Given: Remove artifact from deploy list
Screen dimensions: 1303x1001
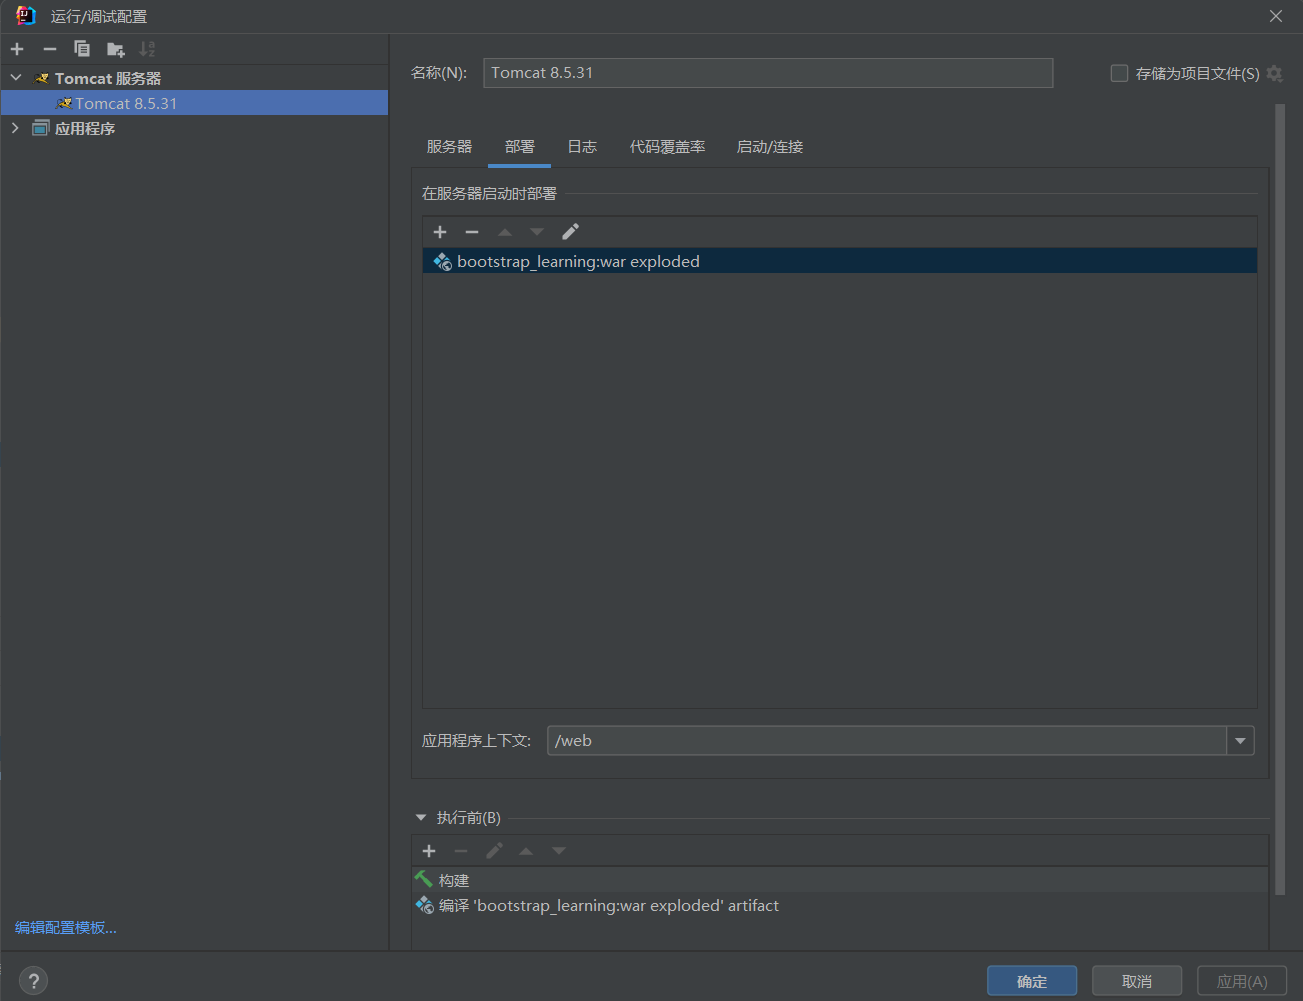Looking at the screenshot, I should coord(472,232).
